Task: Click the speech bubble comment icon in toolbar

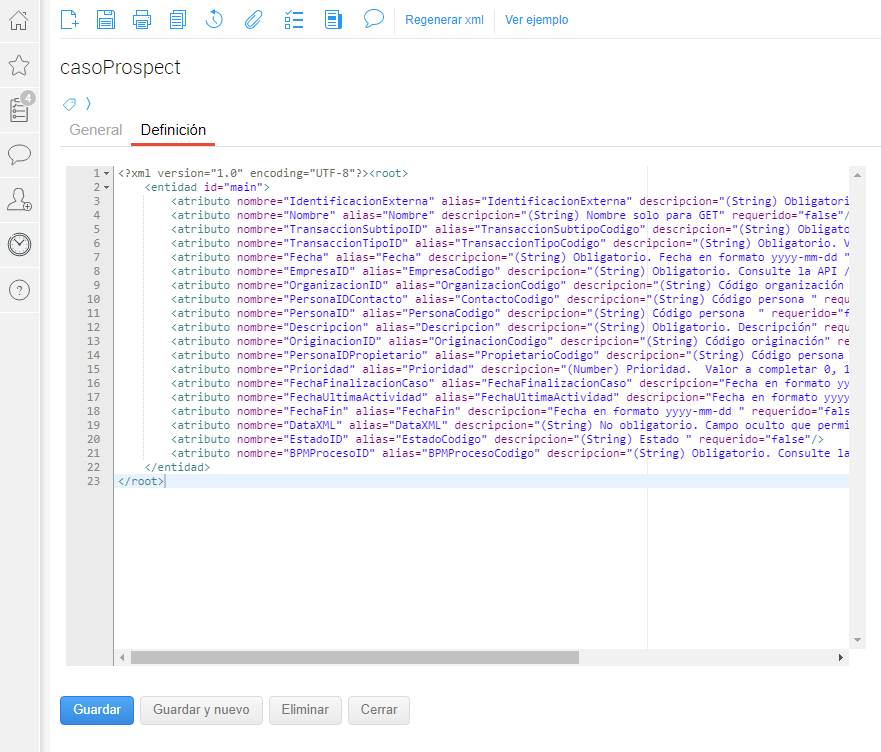Action: (x=374, y=19)
